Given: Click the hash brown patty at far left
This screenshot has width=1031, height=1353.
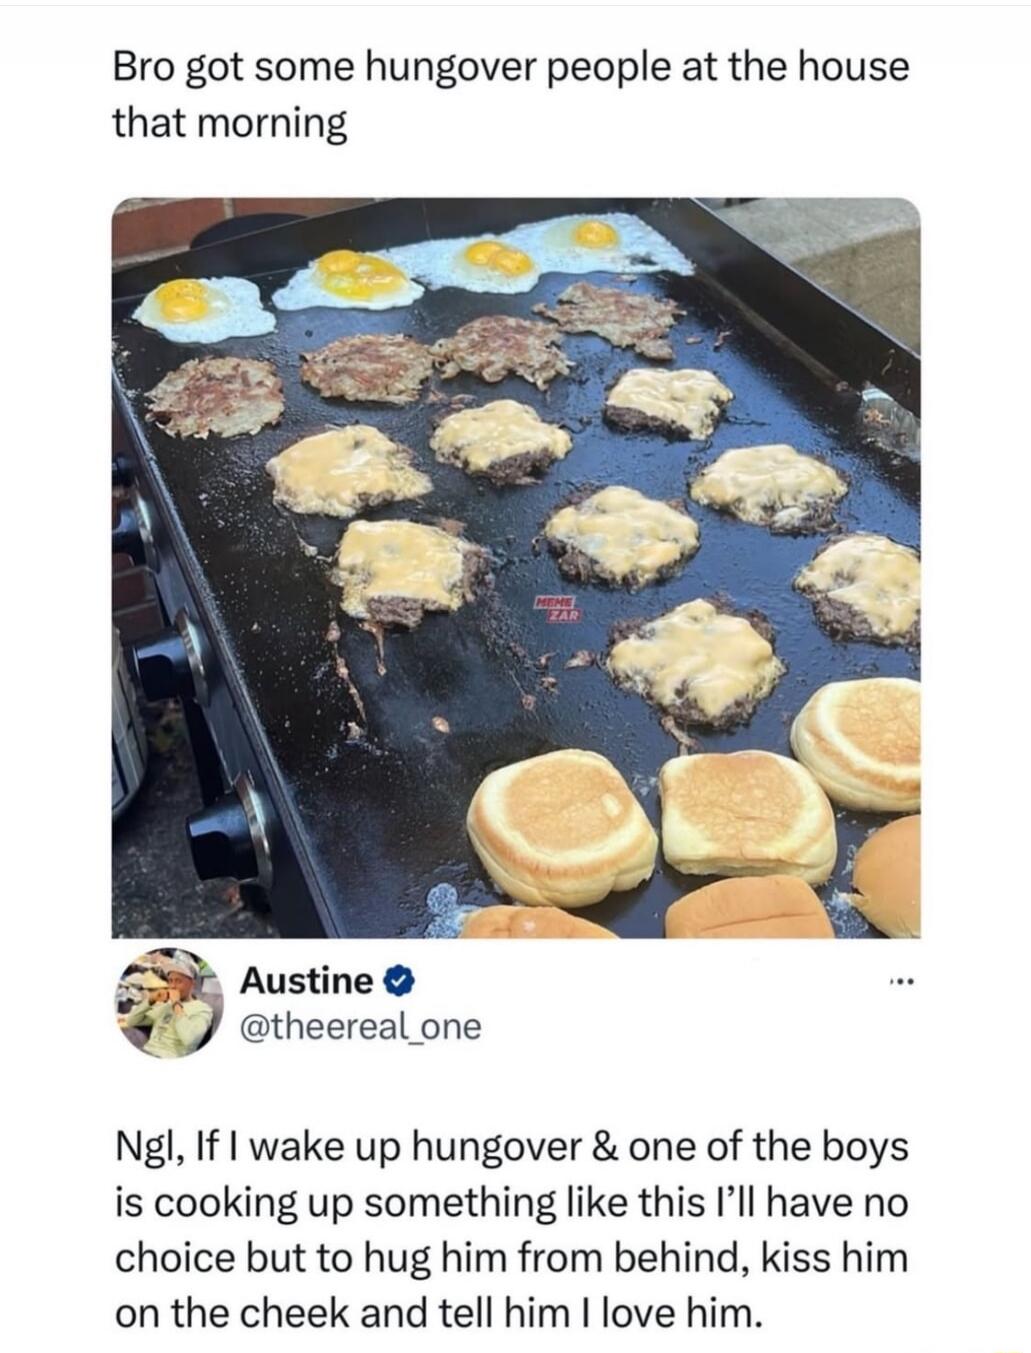Looking at the screenshot, I should [214, 396].
